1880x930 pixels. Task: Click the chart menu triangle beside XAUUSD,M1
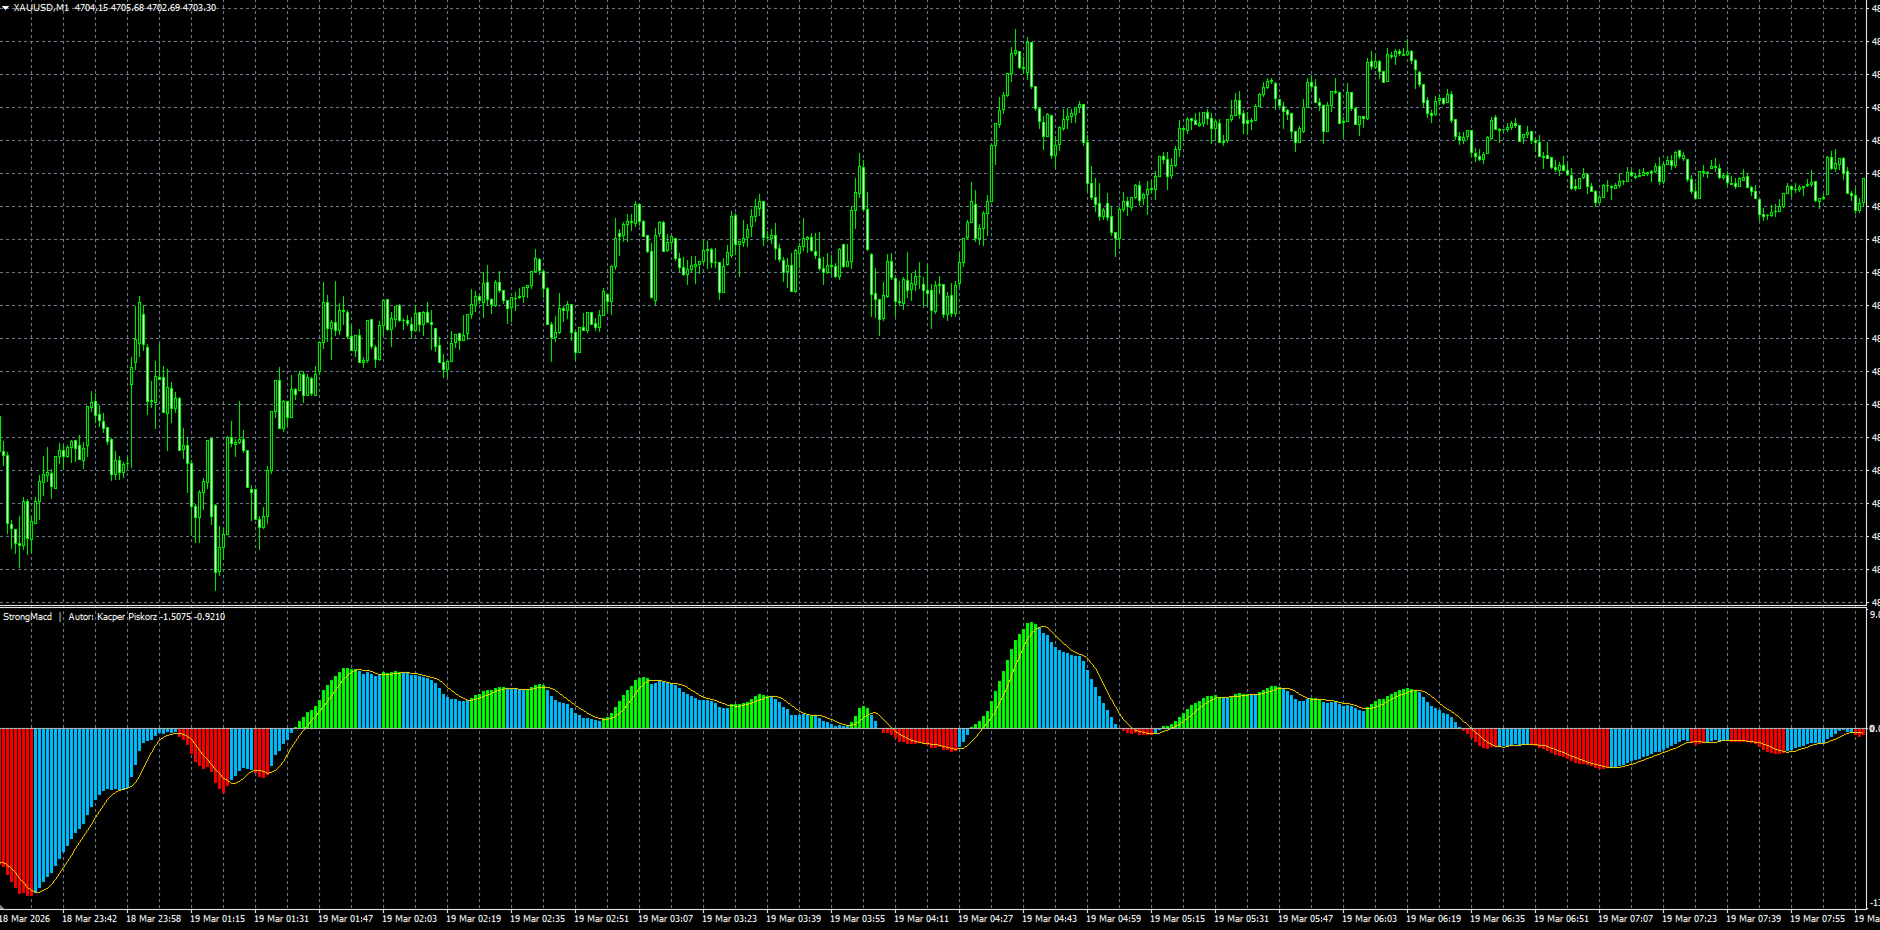pos(5,8)
